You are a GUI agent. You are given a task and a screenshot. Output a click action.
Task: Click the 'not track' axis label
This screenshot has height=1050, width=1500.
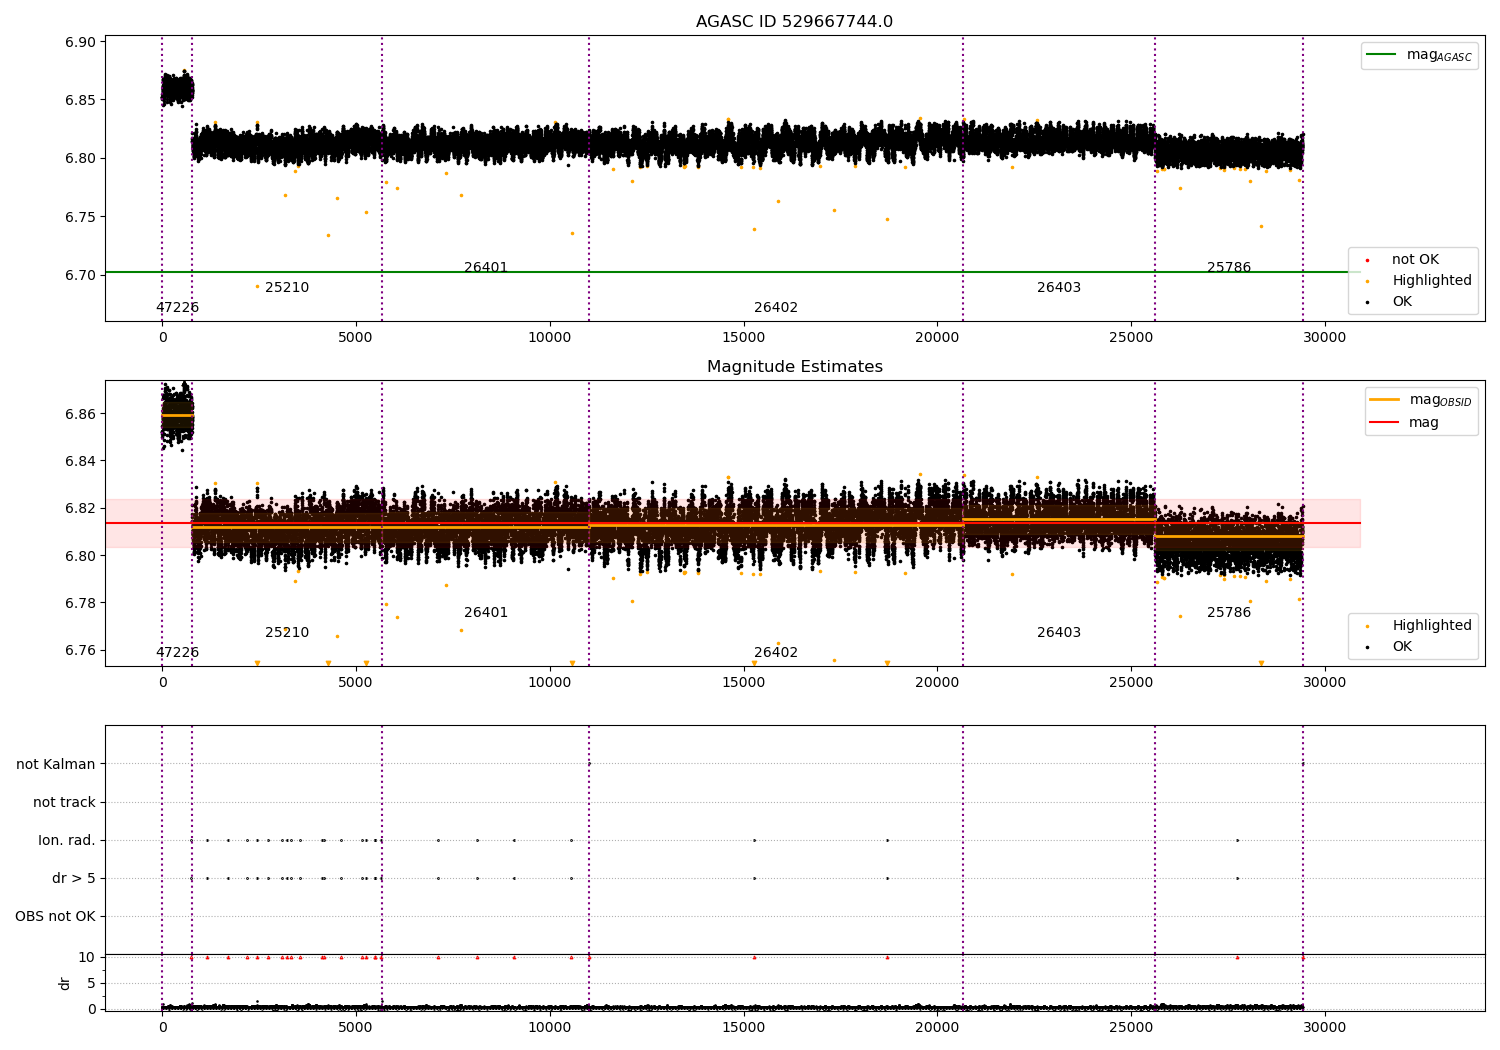tap(64, 803)
